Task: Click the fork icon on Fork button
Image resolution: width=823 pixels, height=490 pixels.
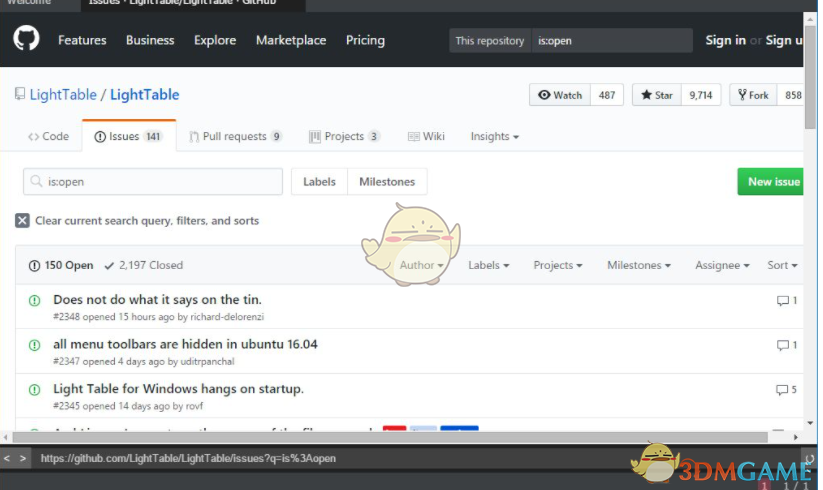Action: (742, 95)
